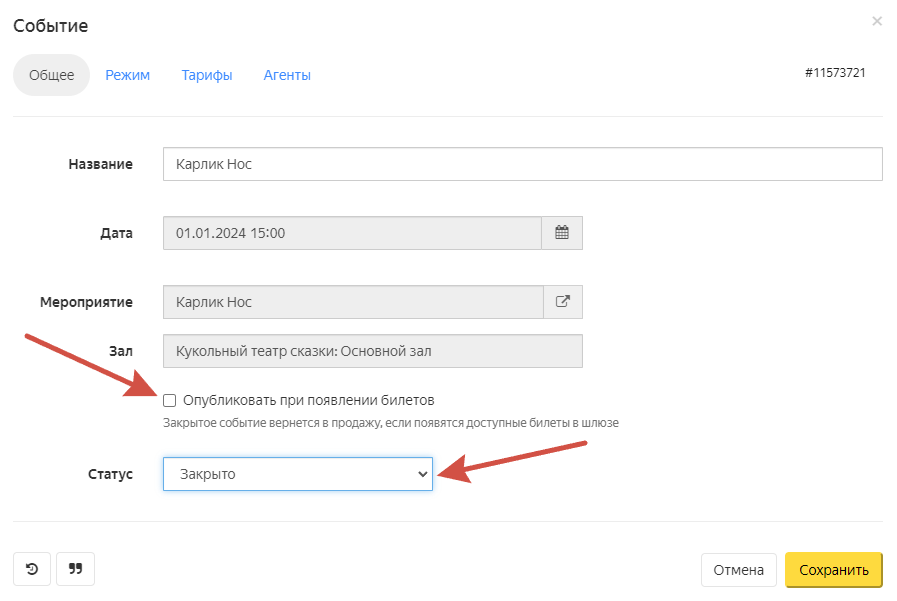The image size is (897, 601).
Task: Click the Зал field showing Кукольный театр сказки
Action: coord(372,351)
